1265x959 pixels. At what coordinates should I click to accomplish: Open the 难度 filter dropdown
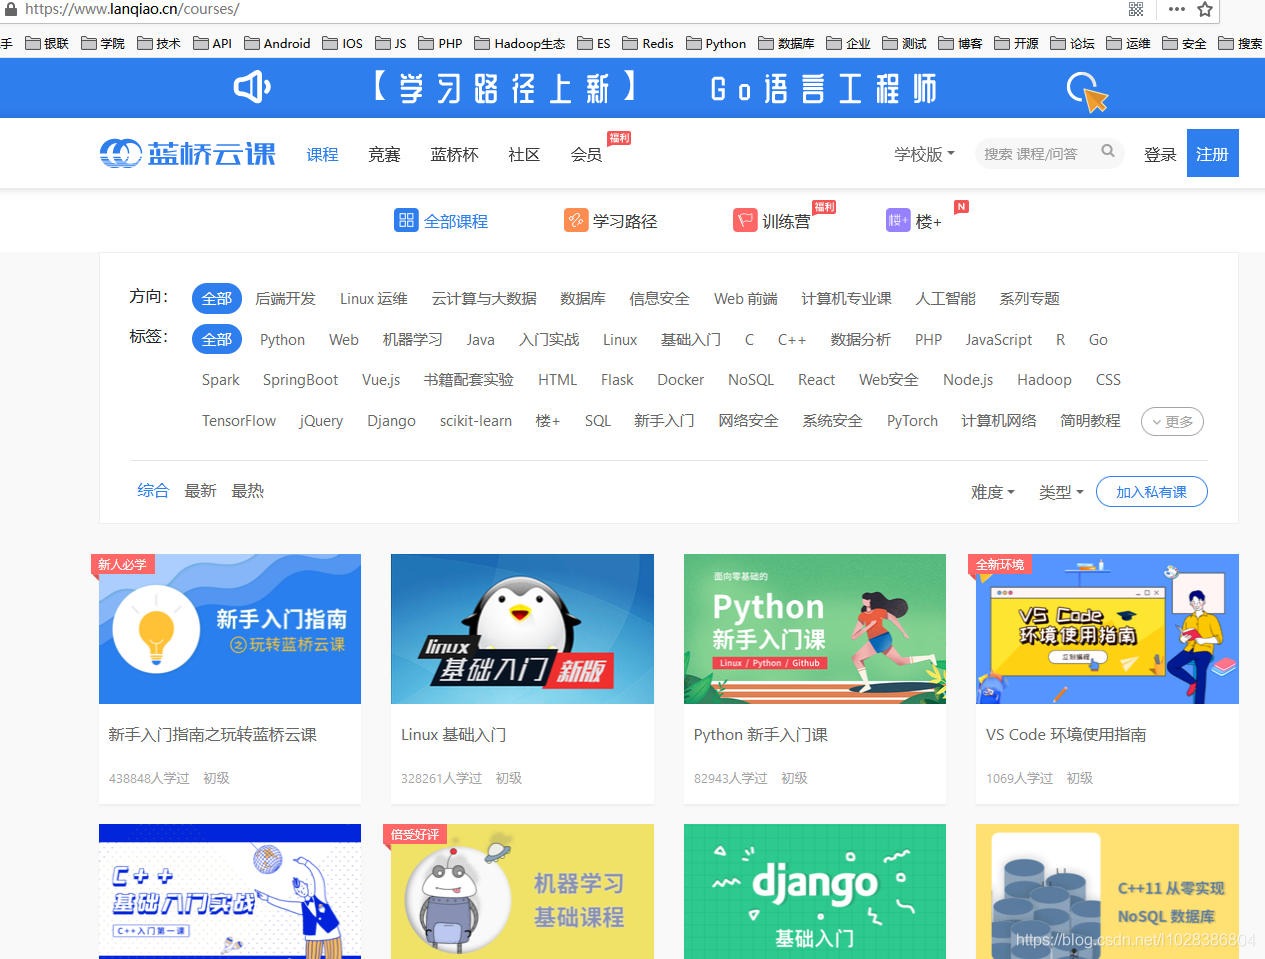click(x=993, y=491)
